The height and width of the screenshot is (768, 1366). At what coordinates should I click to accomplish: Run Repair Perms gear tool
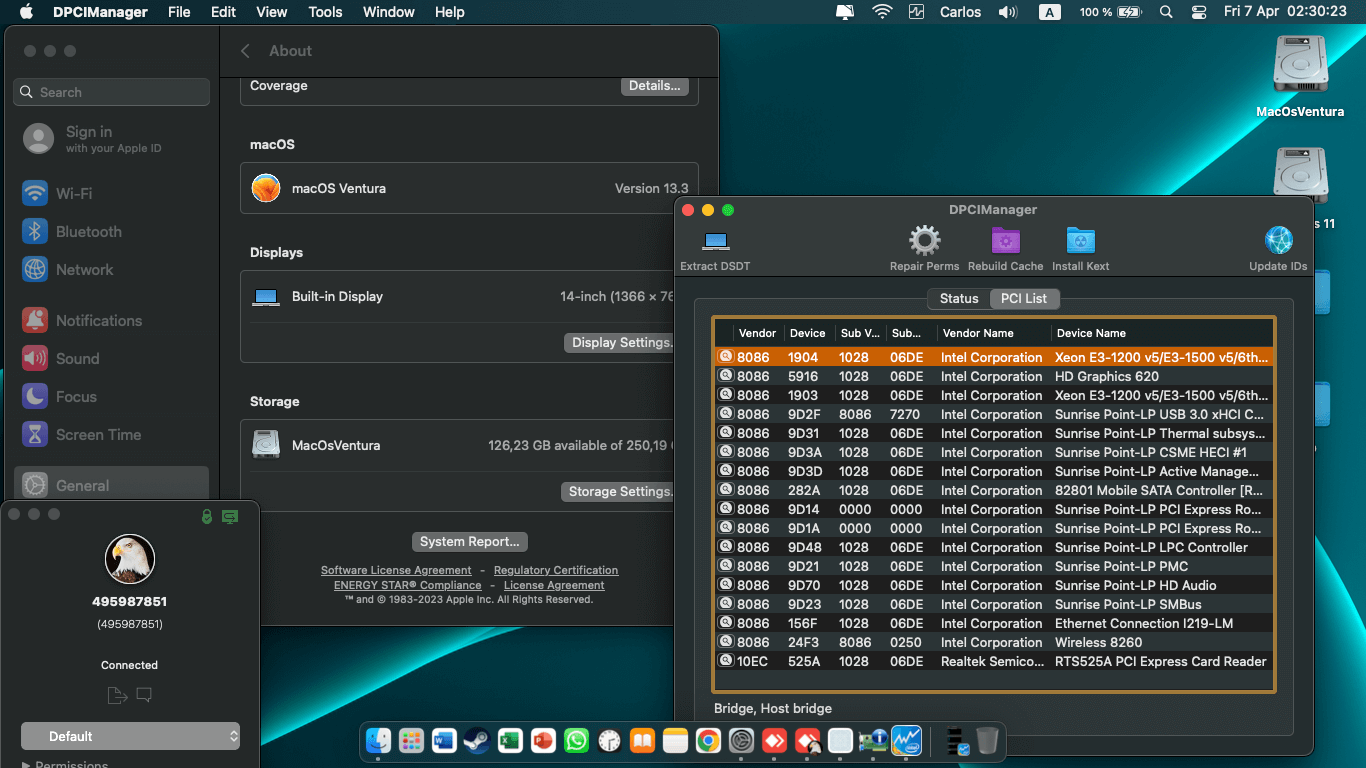click(x=924, y=249)
